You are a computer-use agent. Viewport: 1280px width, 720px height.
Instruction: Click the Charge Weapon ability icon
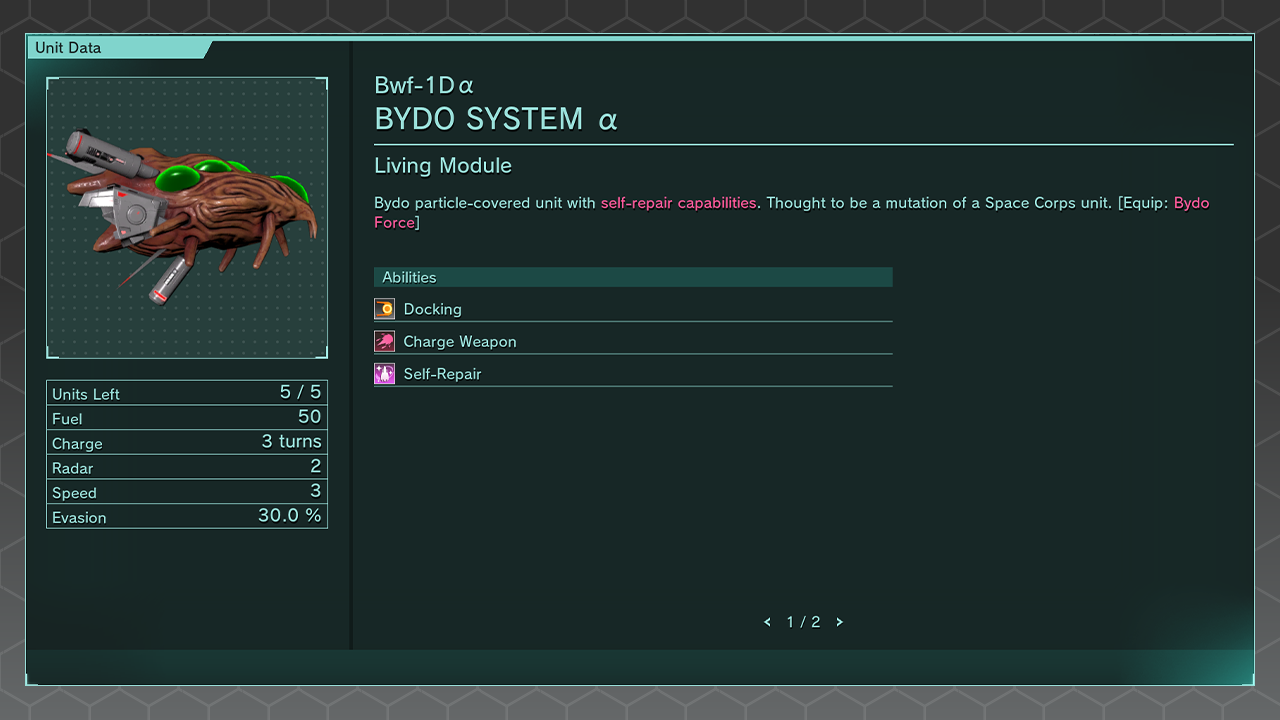(384, 342)
